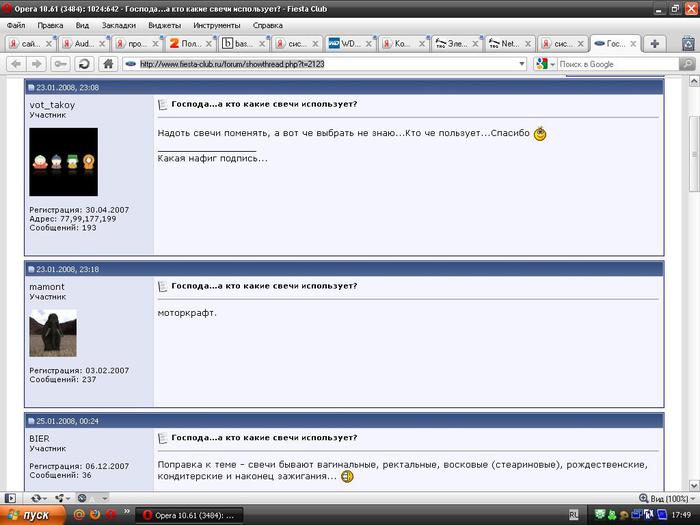The width and height of the screenshot is (700, 525).
Task: Open the closed tabs trash icon
Action: (x=689, y=44)
